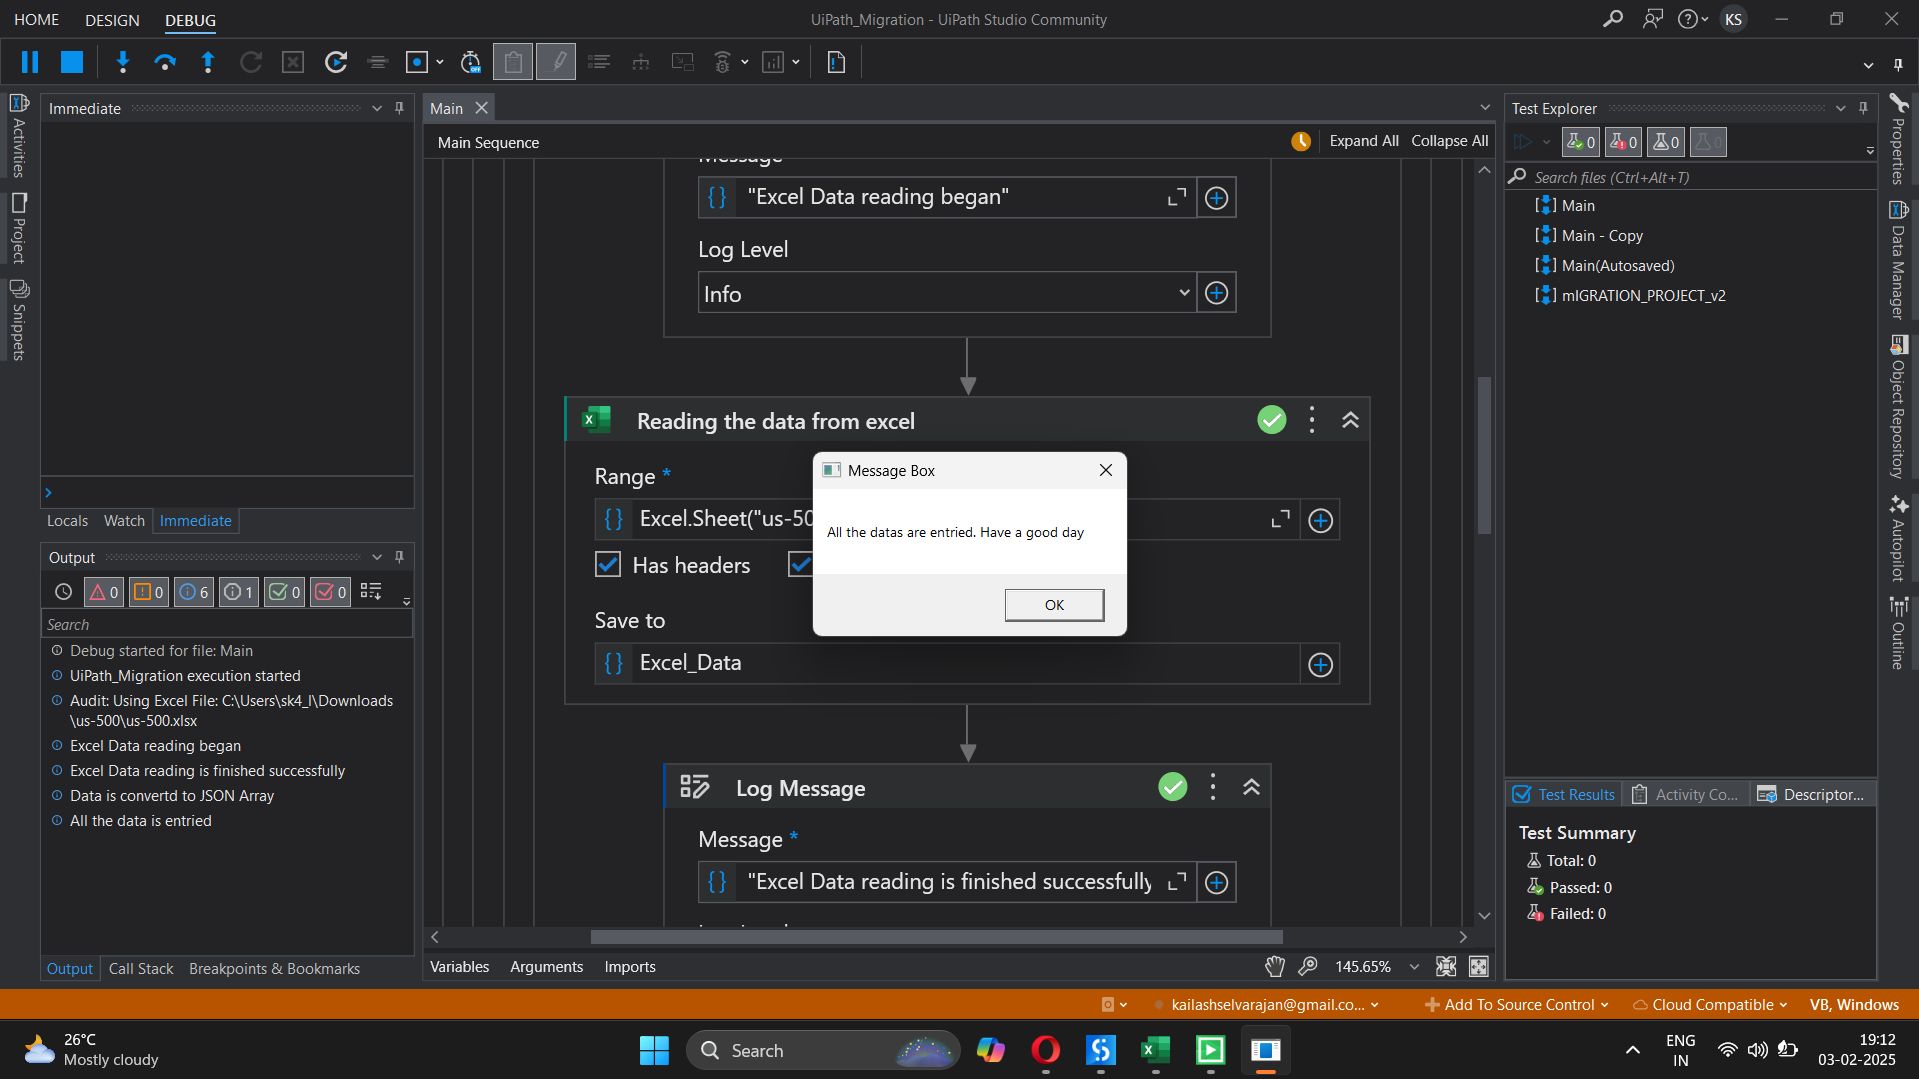Open the zoom percentage dropdown
The height and width of the screenshot is (1079, 1919).
1413,967
